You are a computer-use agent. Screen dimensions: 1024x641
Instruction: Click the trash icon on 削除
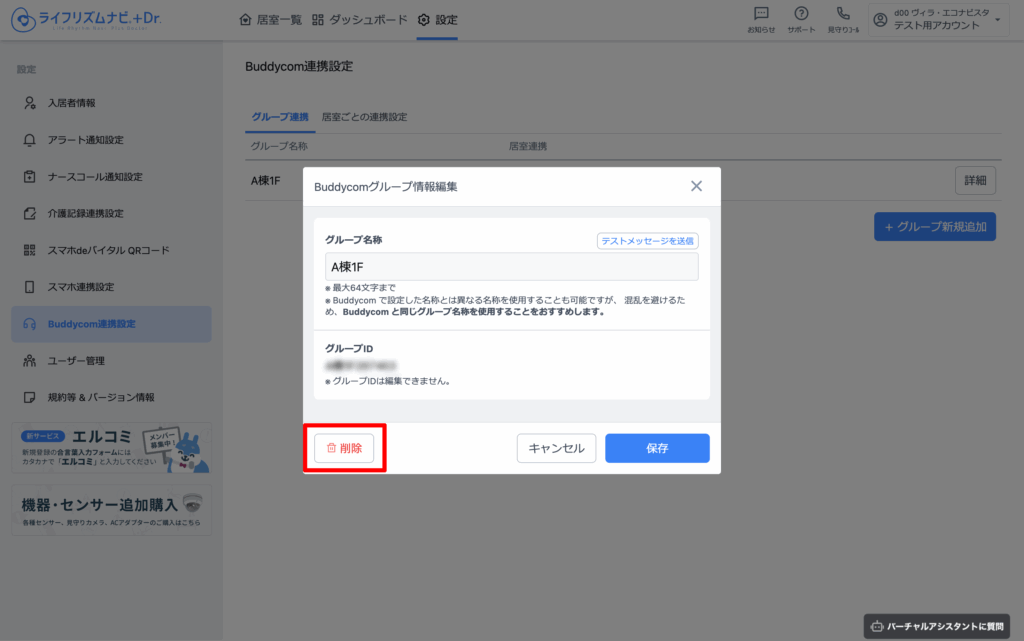331,448
